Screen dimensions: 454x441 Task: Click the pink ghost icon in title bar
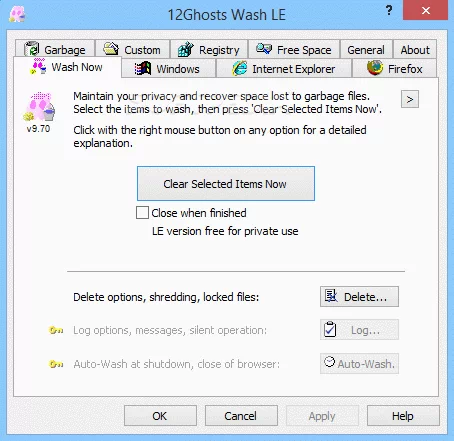coord(17,14)
